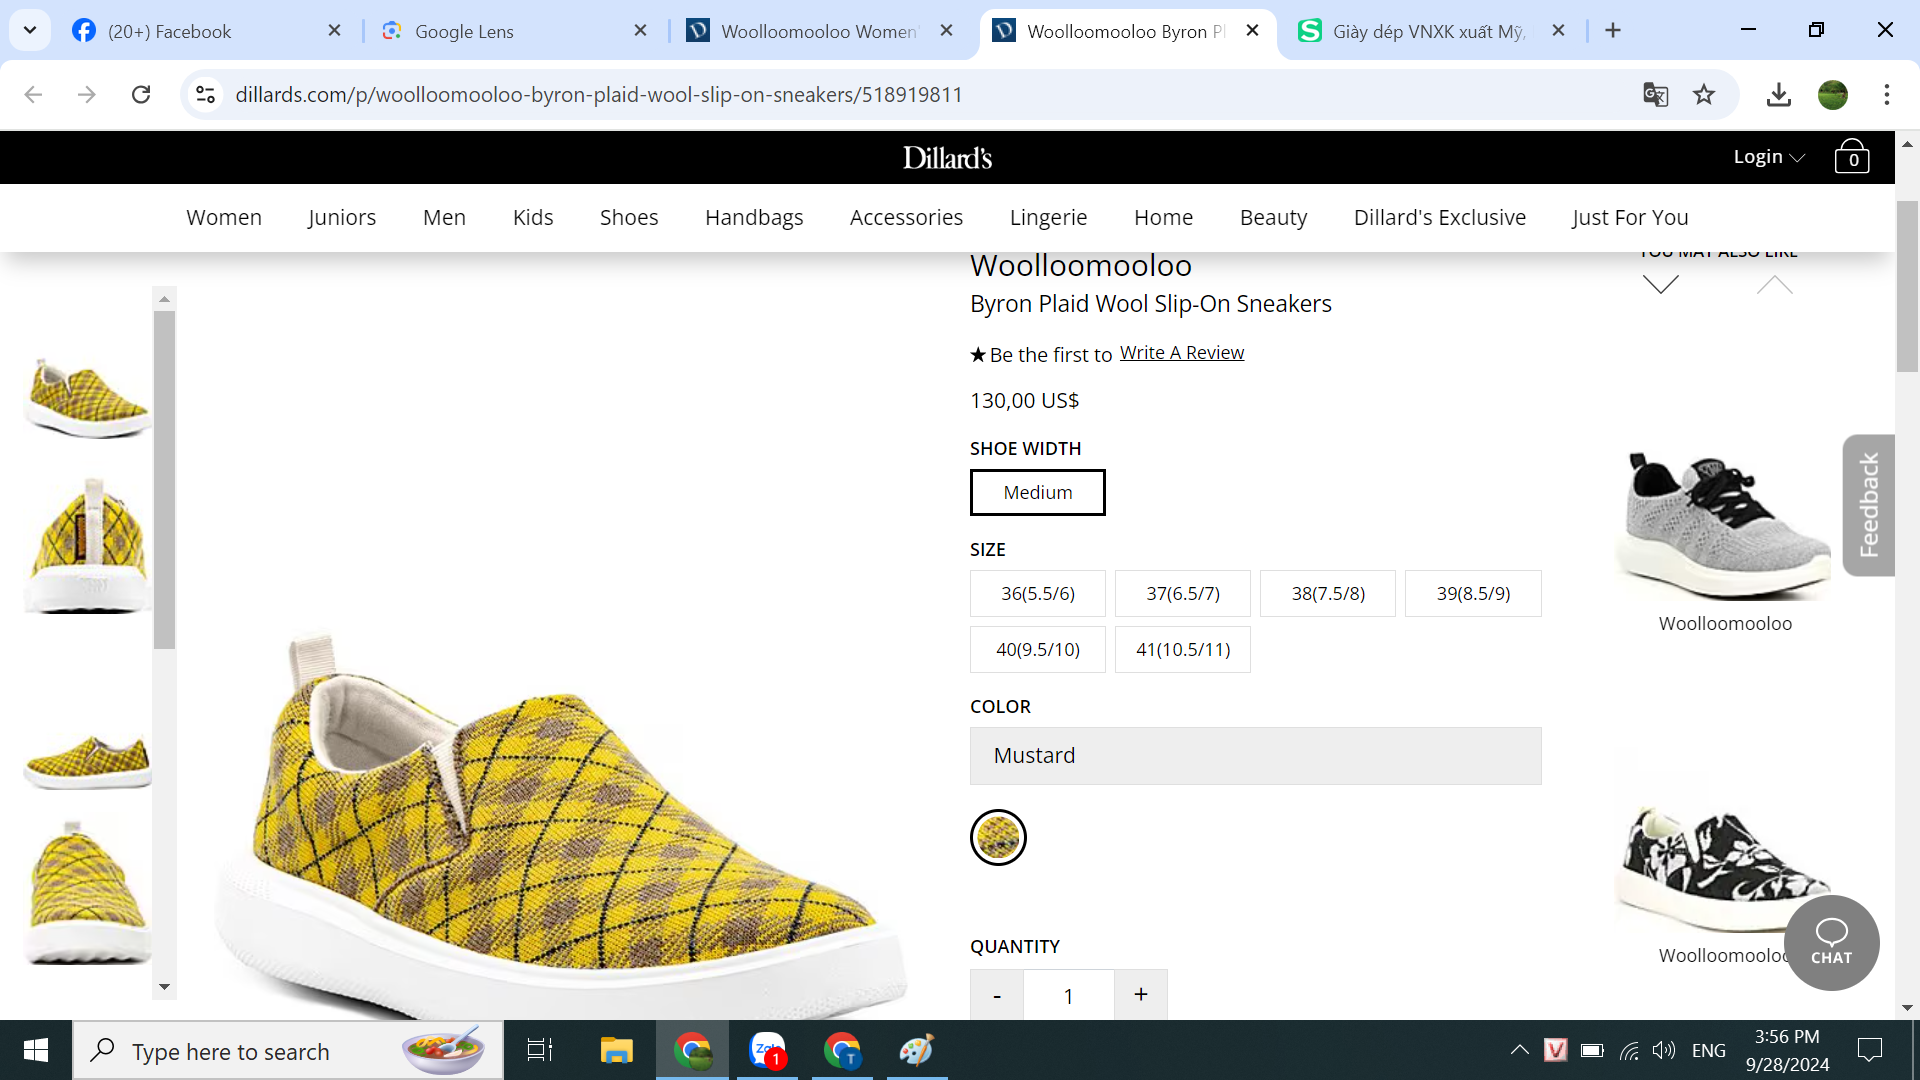This screenshot has height=1080, width=1920.
Task: Select Medium shoe width
Action: [x=1037, y=492]
